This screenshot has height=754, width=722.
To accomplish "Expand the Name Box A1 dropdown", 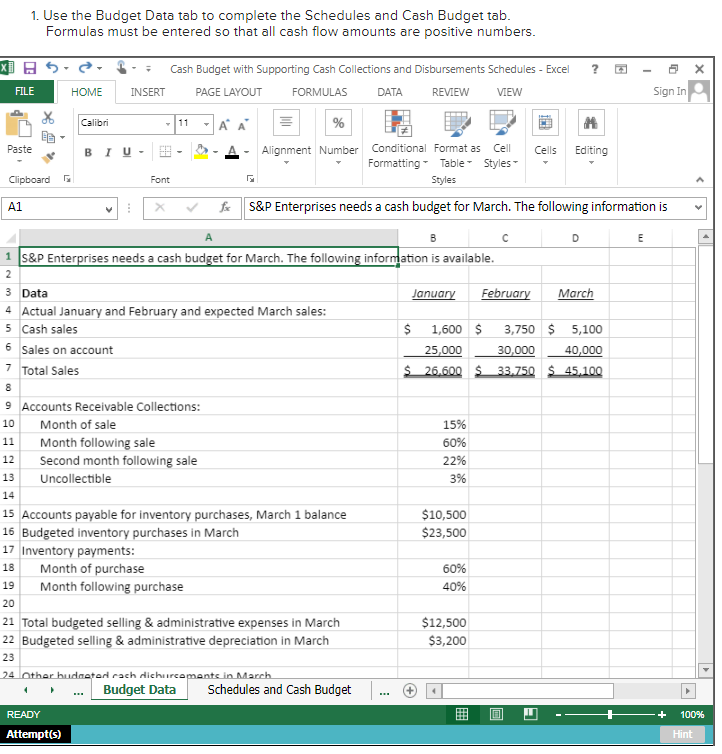I will click(x=109, y=209).
